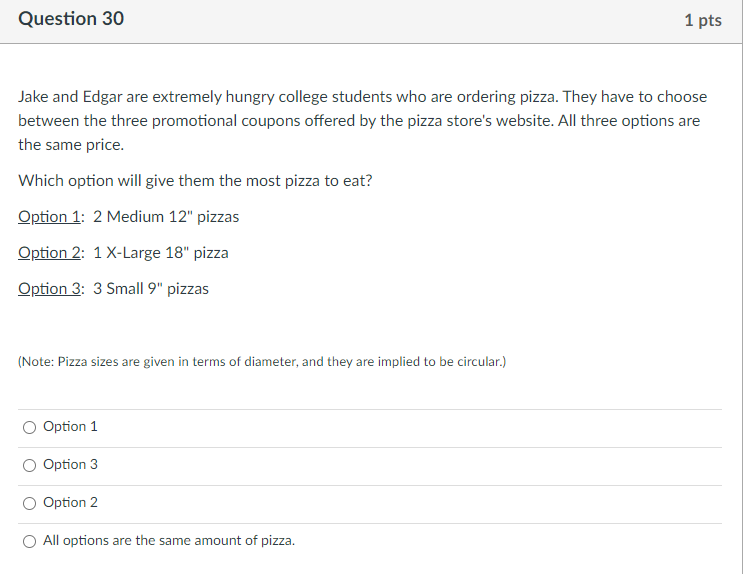Select the Option 3 radio button
Image resolution: width=750 pixels, height=574 pixels.
click(x=30, y=465)
